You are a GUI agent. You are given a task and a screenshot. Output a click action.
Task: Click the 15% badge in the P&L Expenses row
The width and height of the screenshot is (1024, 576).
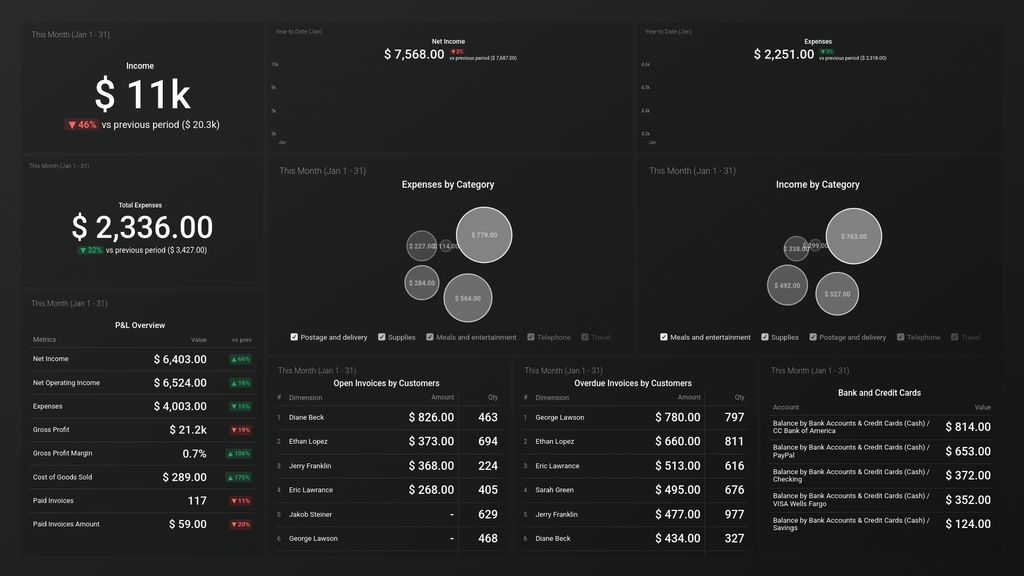point(240,406)
